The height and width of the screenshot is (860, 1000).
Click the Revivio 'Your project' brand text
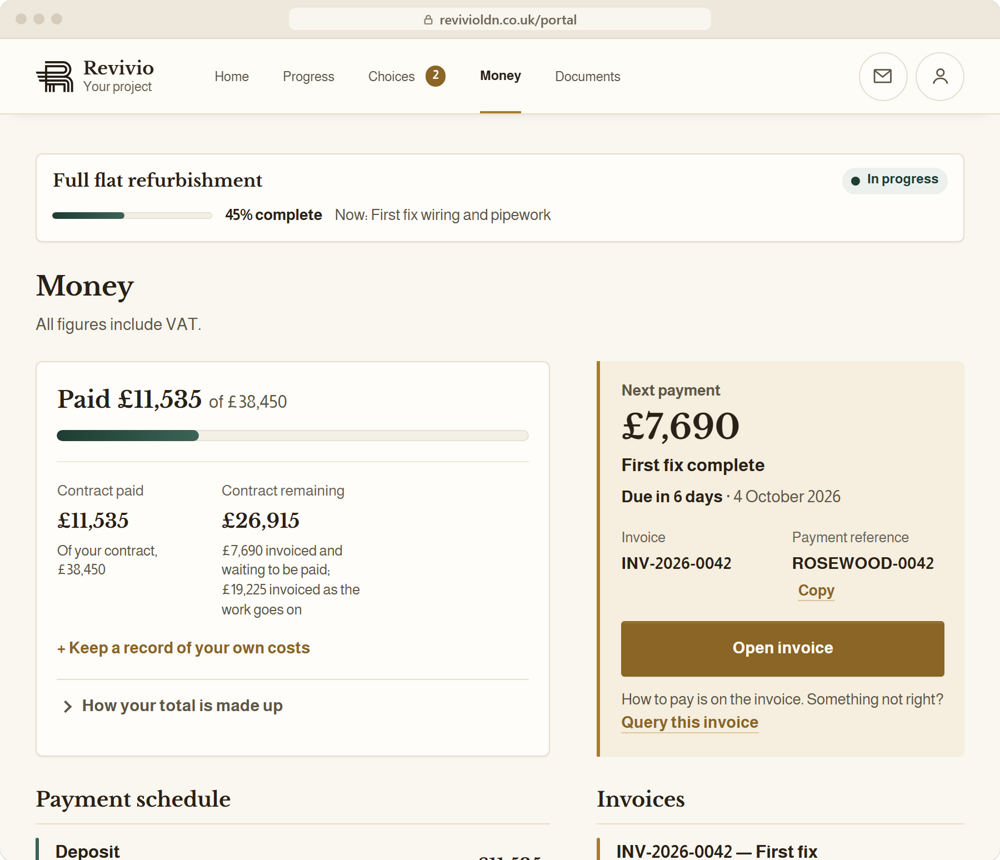click(118, 77)
